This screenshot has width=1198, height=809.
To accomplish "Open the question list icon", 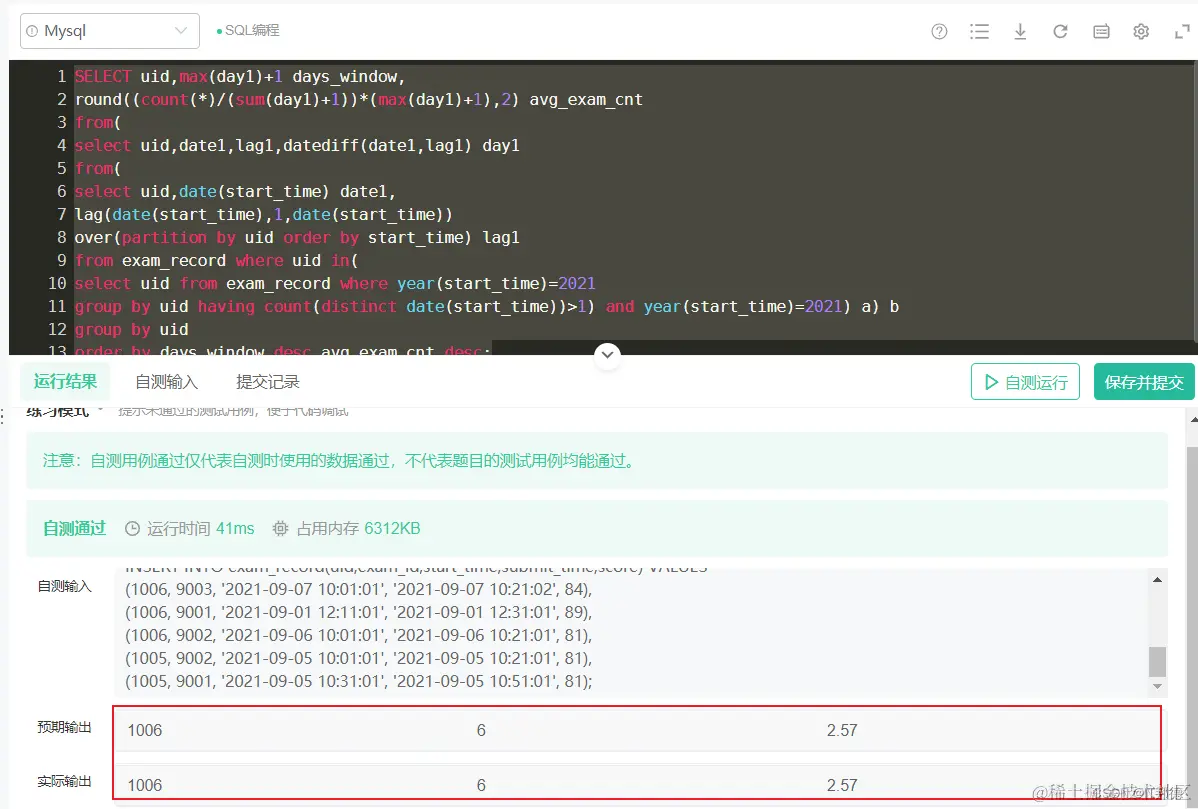I will 979,31.
